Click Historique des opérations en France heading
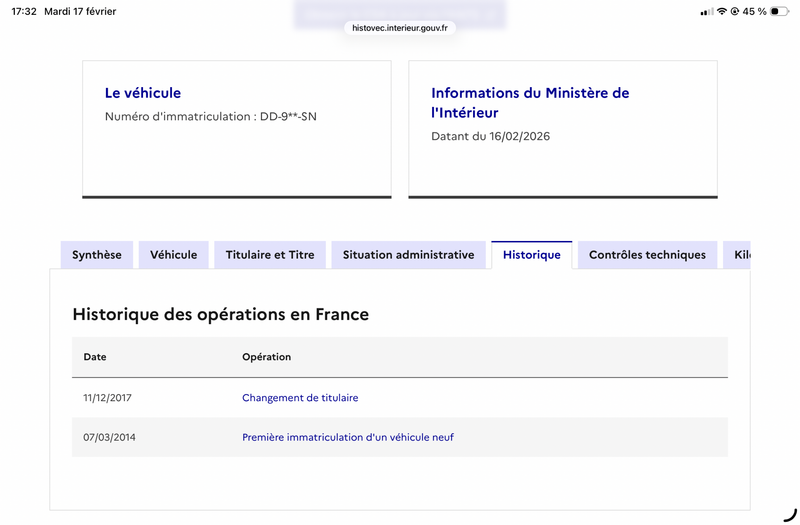The height and width of the screenshot is (525, 800). click(220, 314)
